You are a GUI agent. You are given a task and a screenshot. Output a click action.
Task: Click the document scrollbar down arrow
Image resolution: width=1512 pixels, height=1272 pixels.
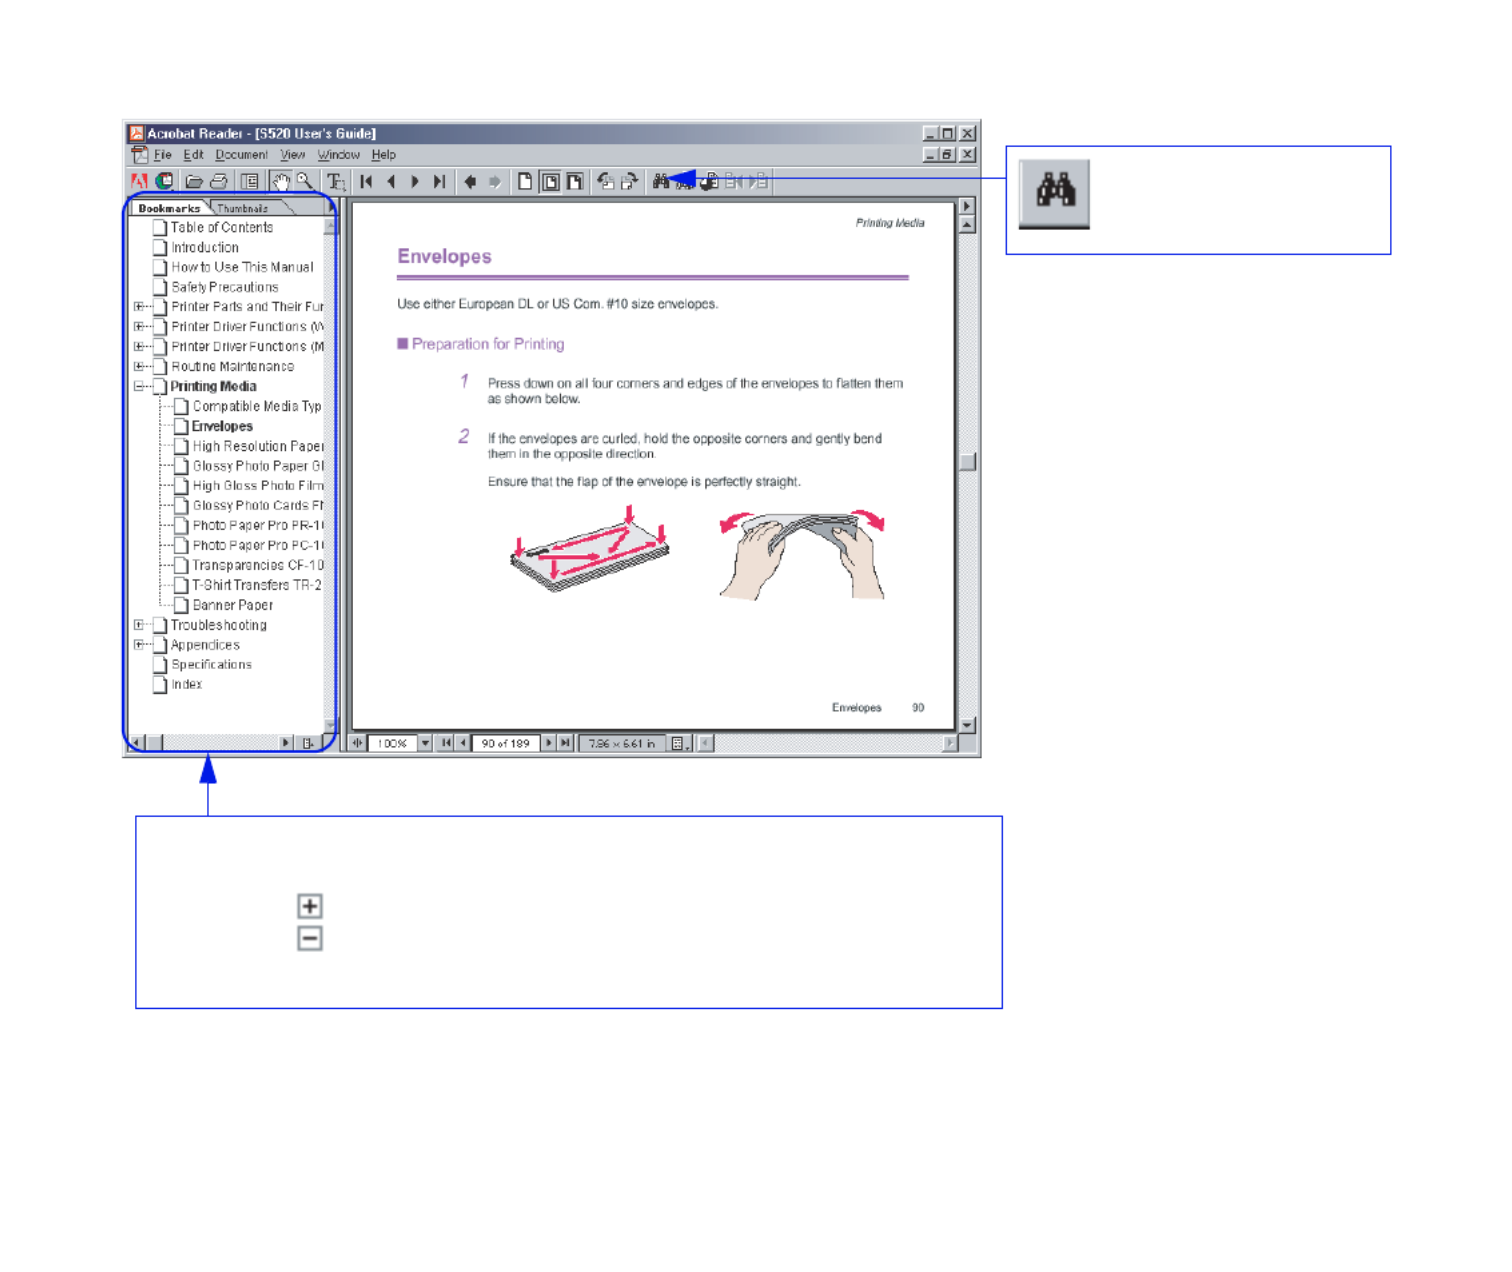[967, 725]
